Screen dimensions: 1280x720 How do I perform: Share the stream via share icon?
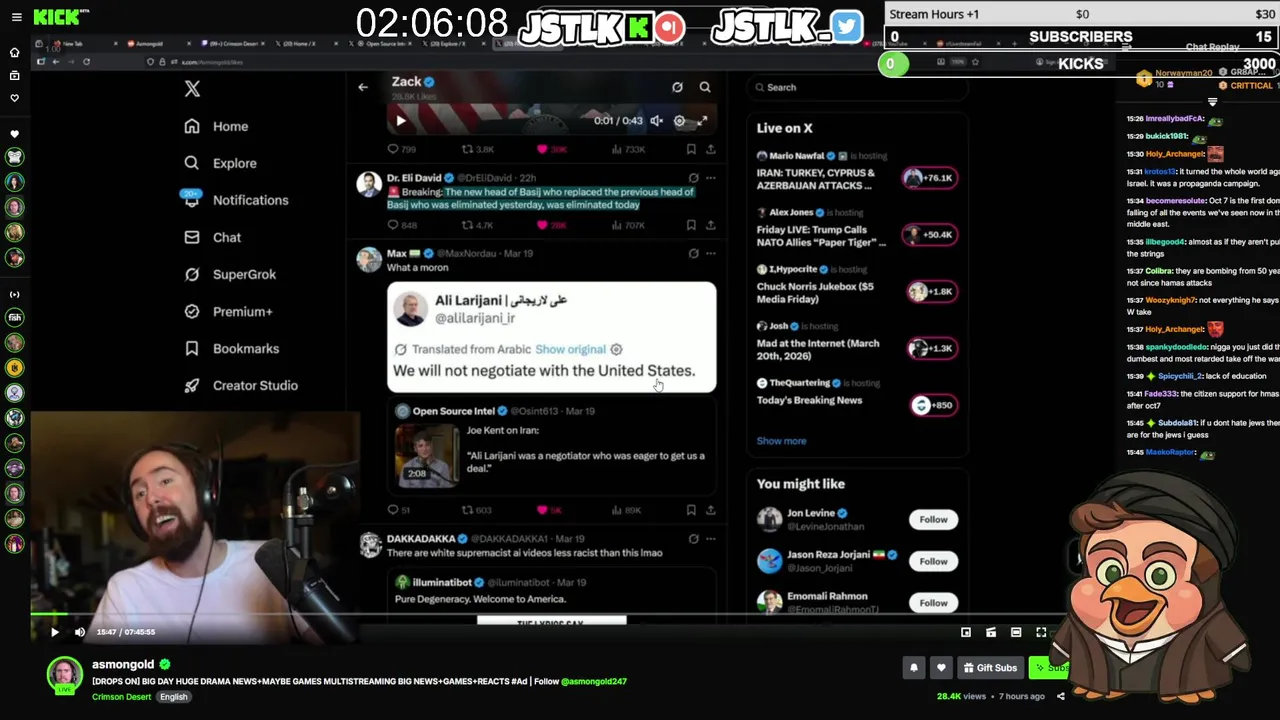point(1061,696)
